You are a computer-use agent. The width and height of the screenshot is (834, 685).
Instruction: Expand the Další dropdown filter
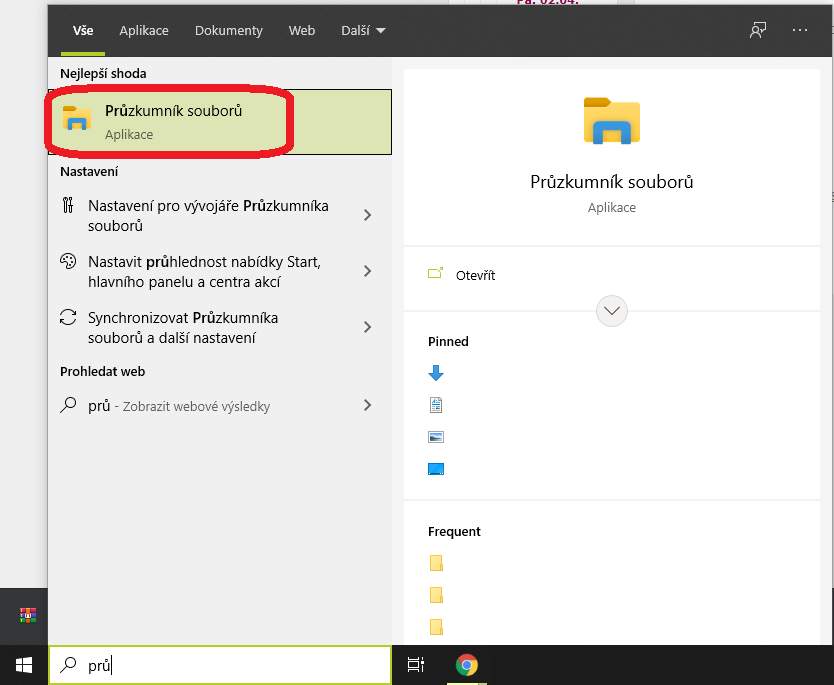tap(363, 30)
